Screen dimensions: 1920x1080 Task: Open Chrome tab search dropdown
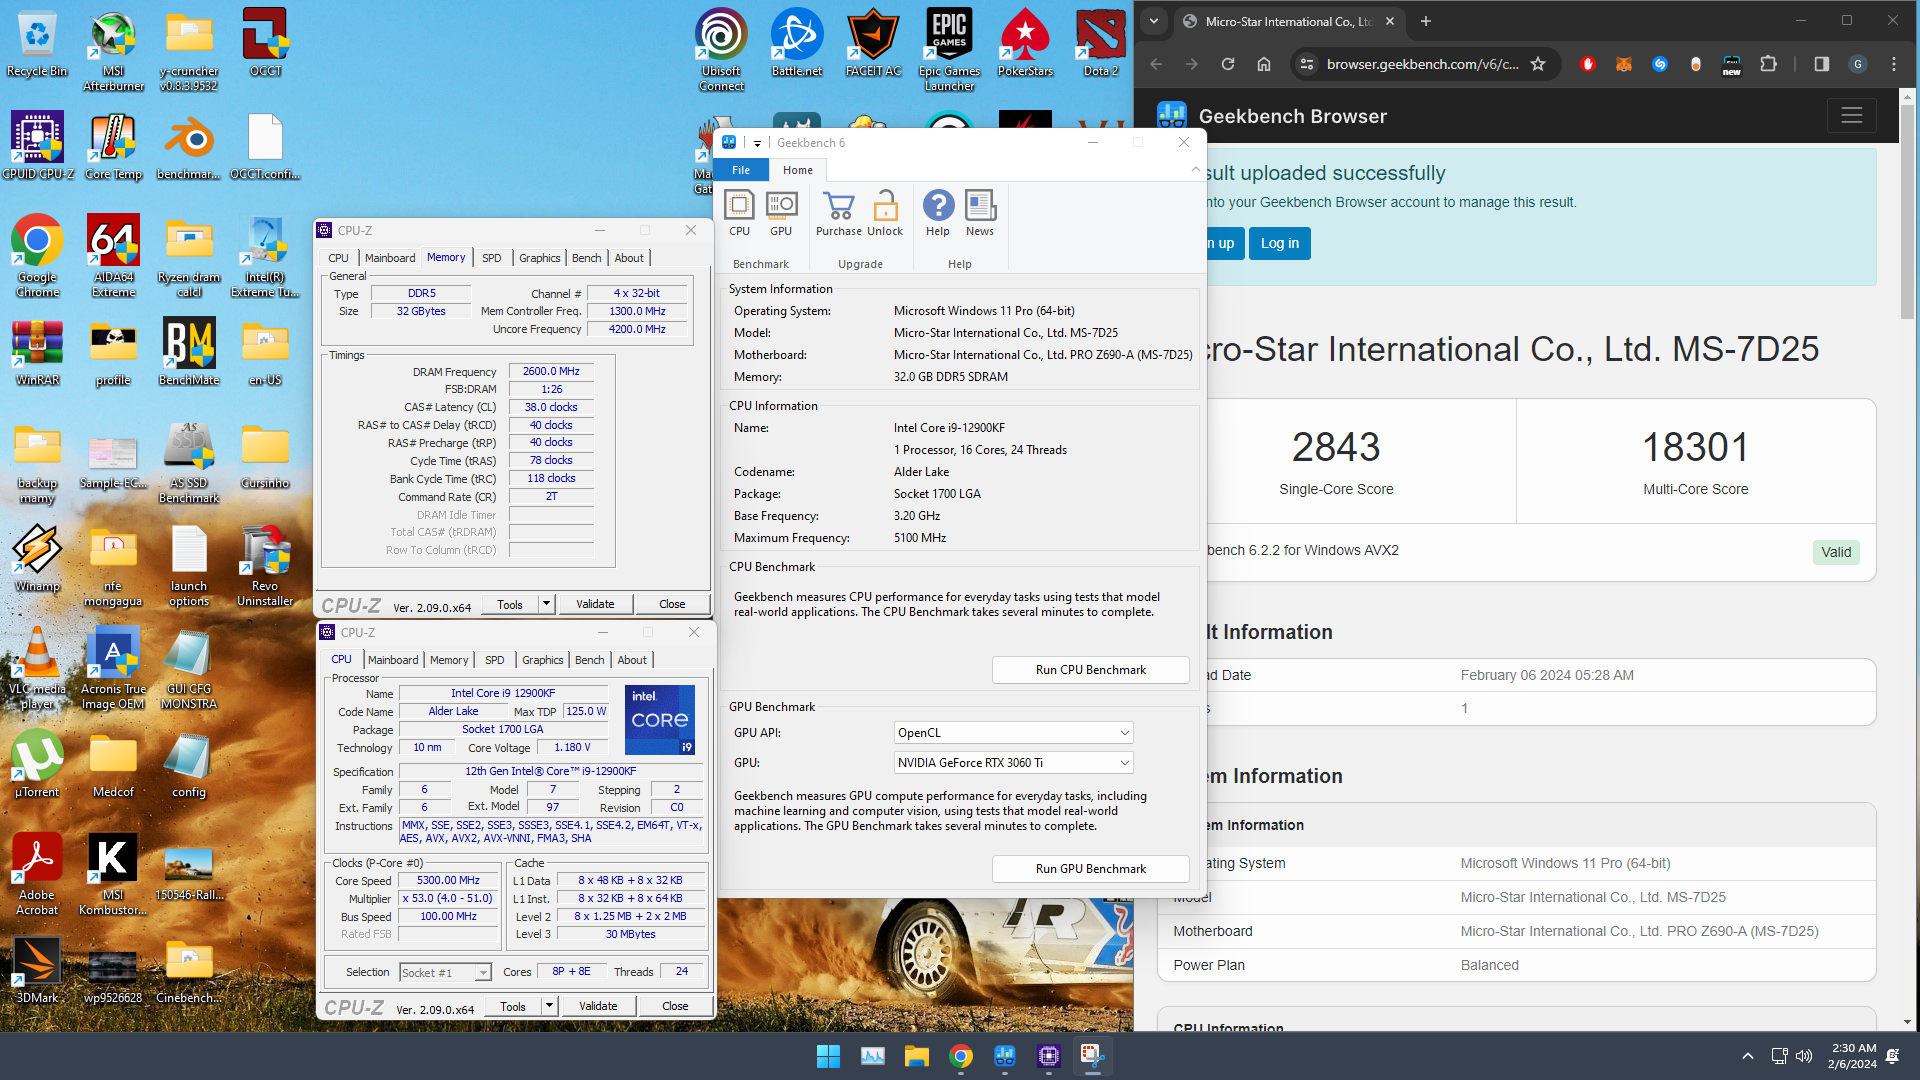click(1154, 21)
